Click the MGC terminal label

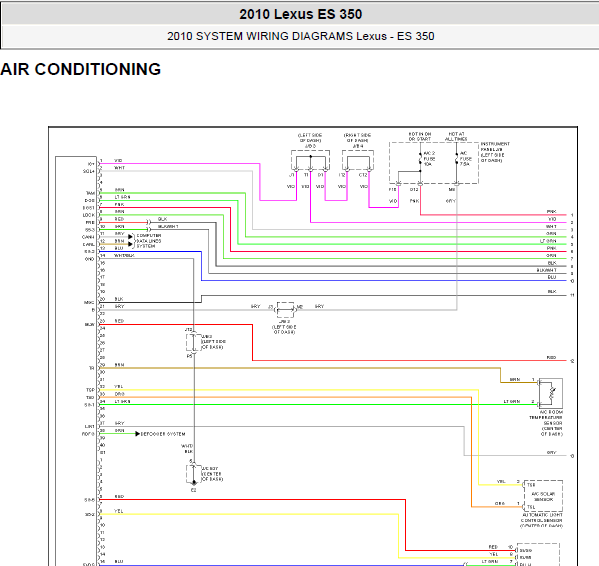pos(89,302)
